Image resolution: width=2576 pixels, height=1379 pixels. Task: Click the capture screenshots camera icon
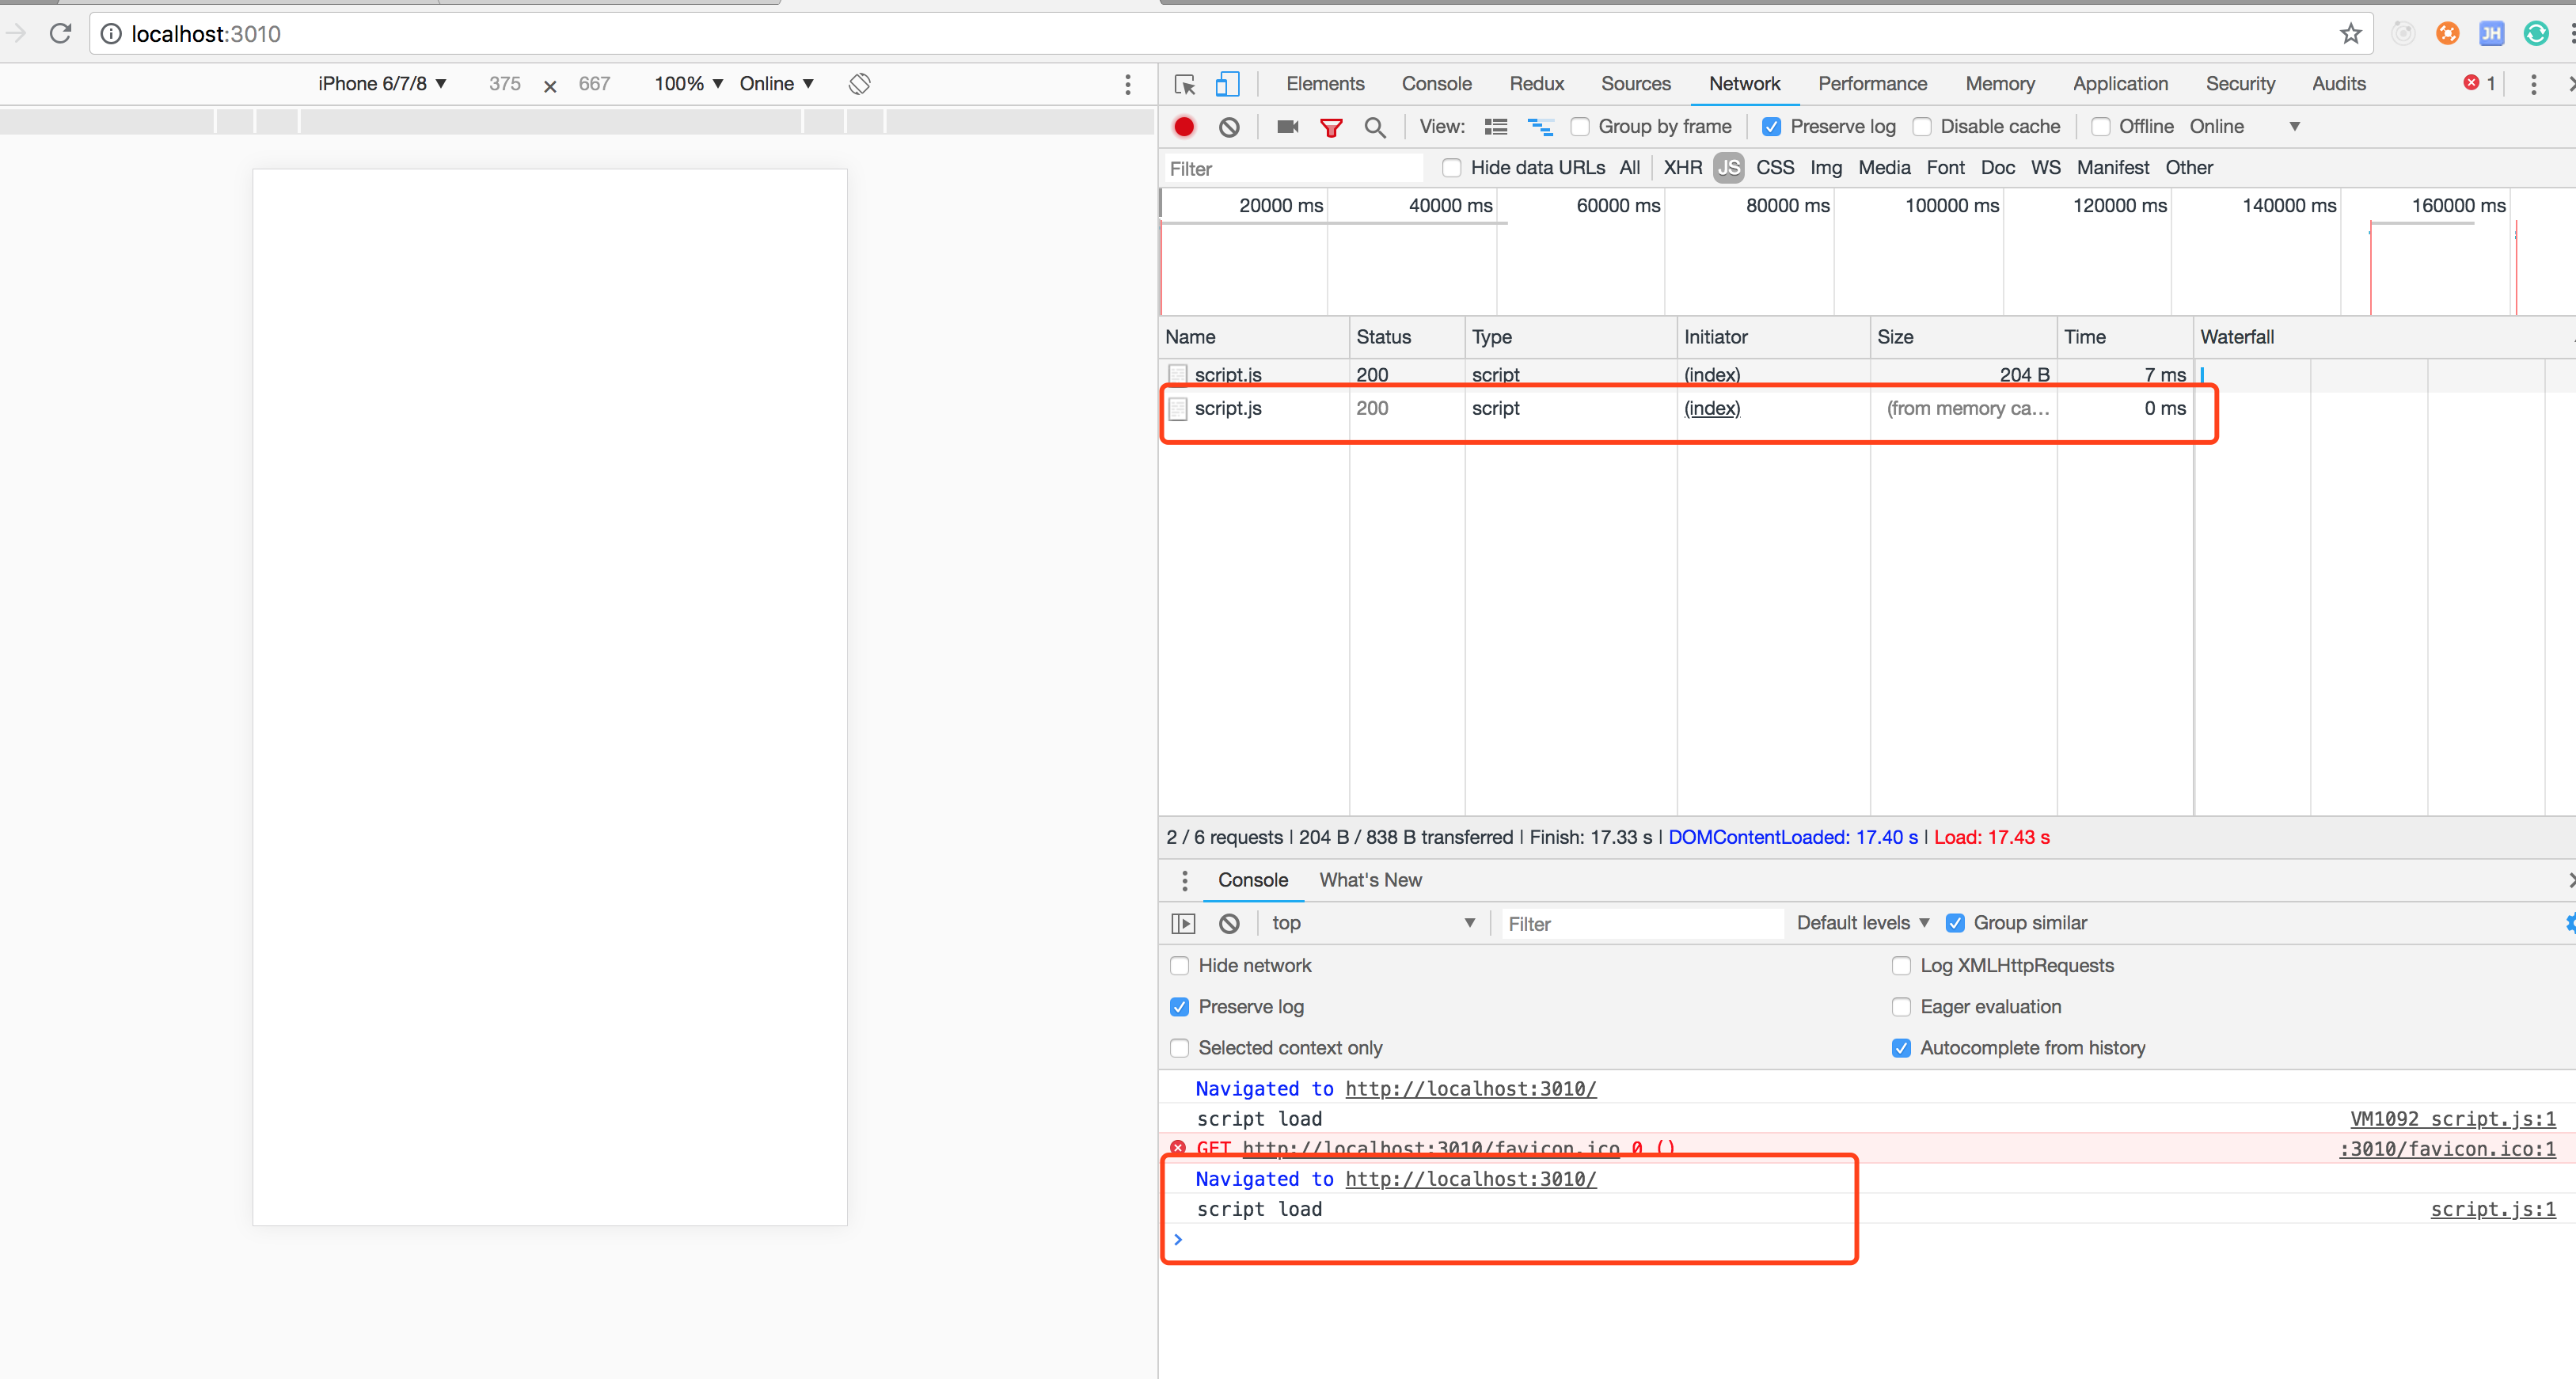(1287, 127)
